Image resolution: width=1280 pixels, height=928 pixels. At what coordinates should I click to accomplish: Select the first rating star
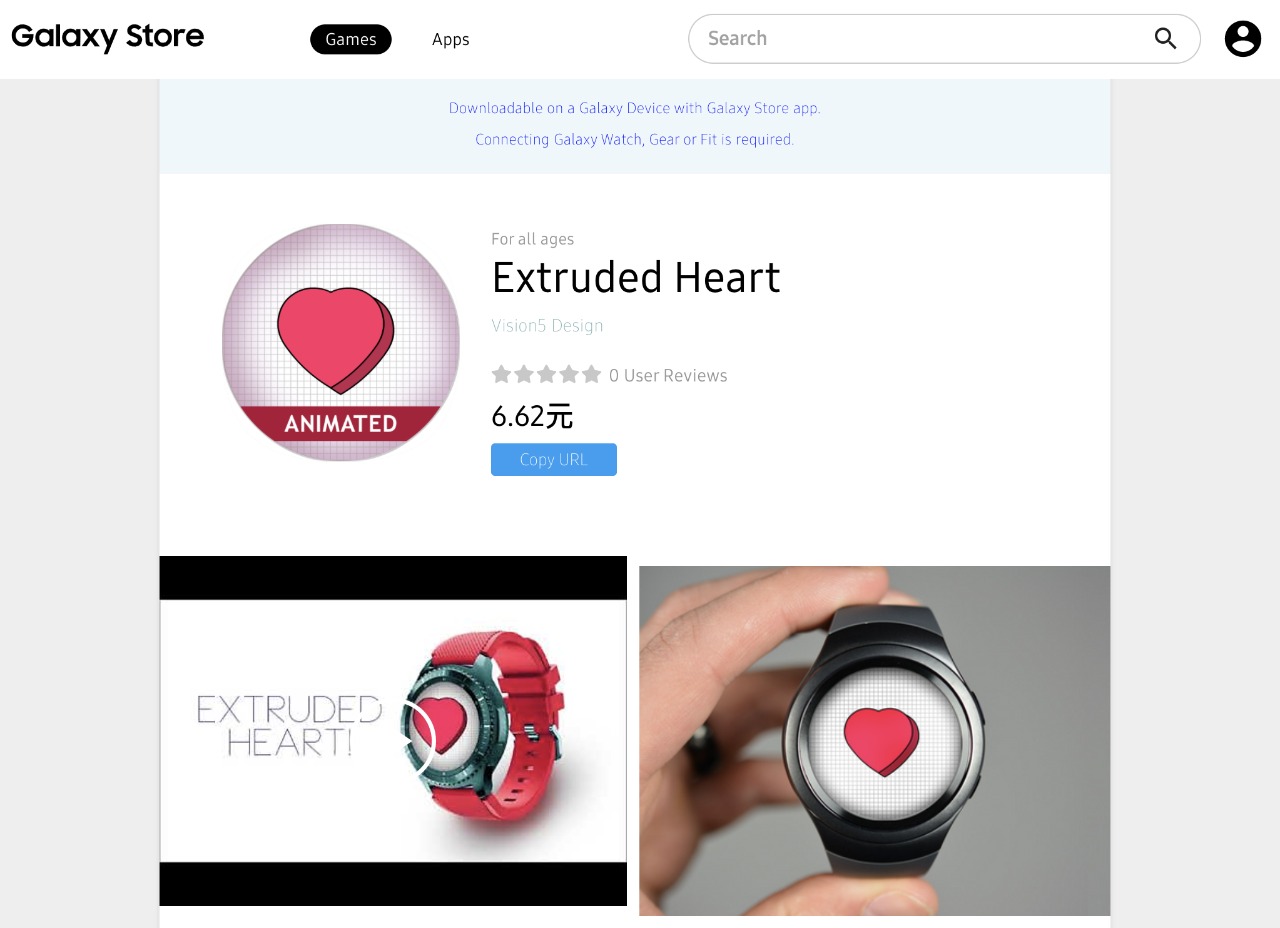coord(501,375)
